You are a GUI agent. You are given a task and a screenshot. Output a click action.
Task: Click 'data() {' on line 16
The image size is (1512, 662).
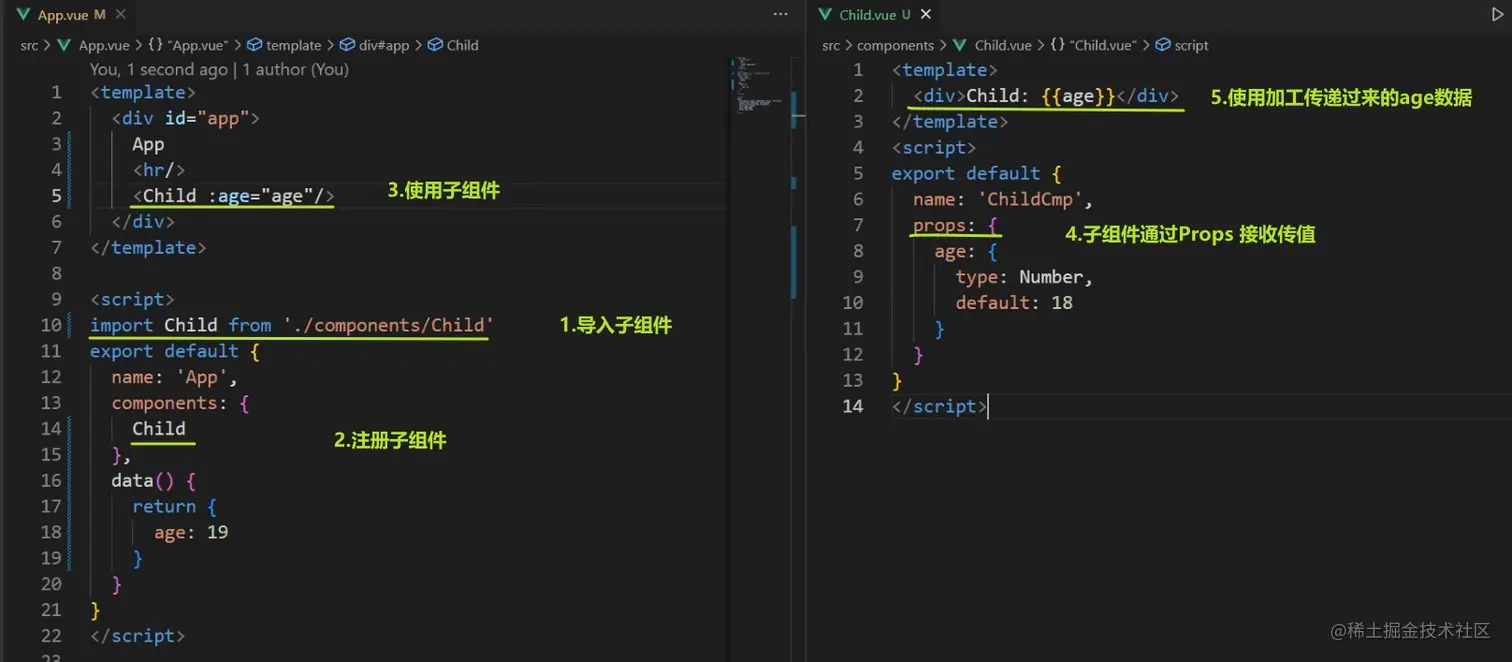coord(153,481)
